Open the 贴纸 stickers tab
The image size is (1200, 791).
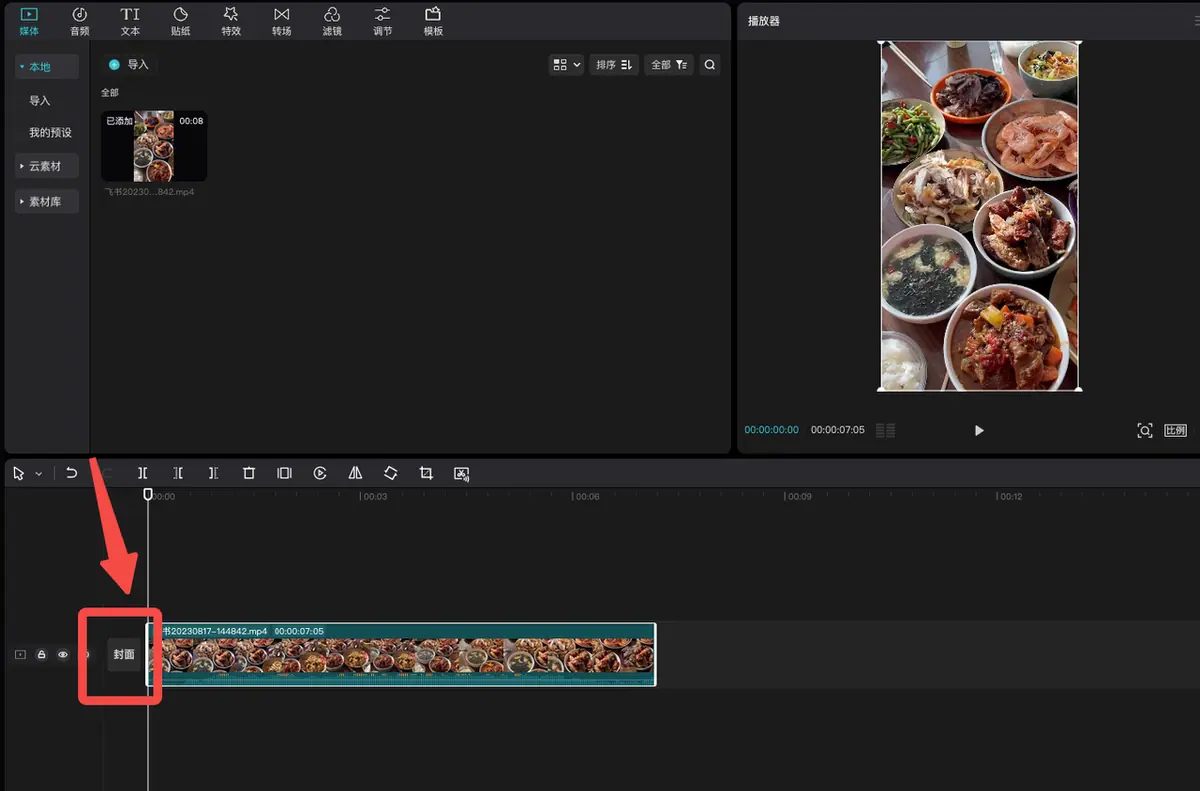point(181,21)
